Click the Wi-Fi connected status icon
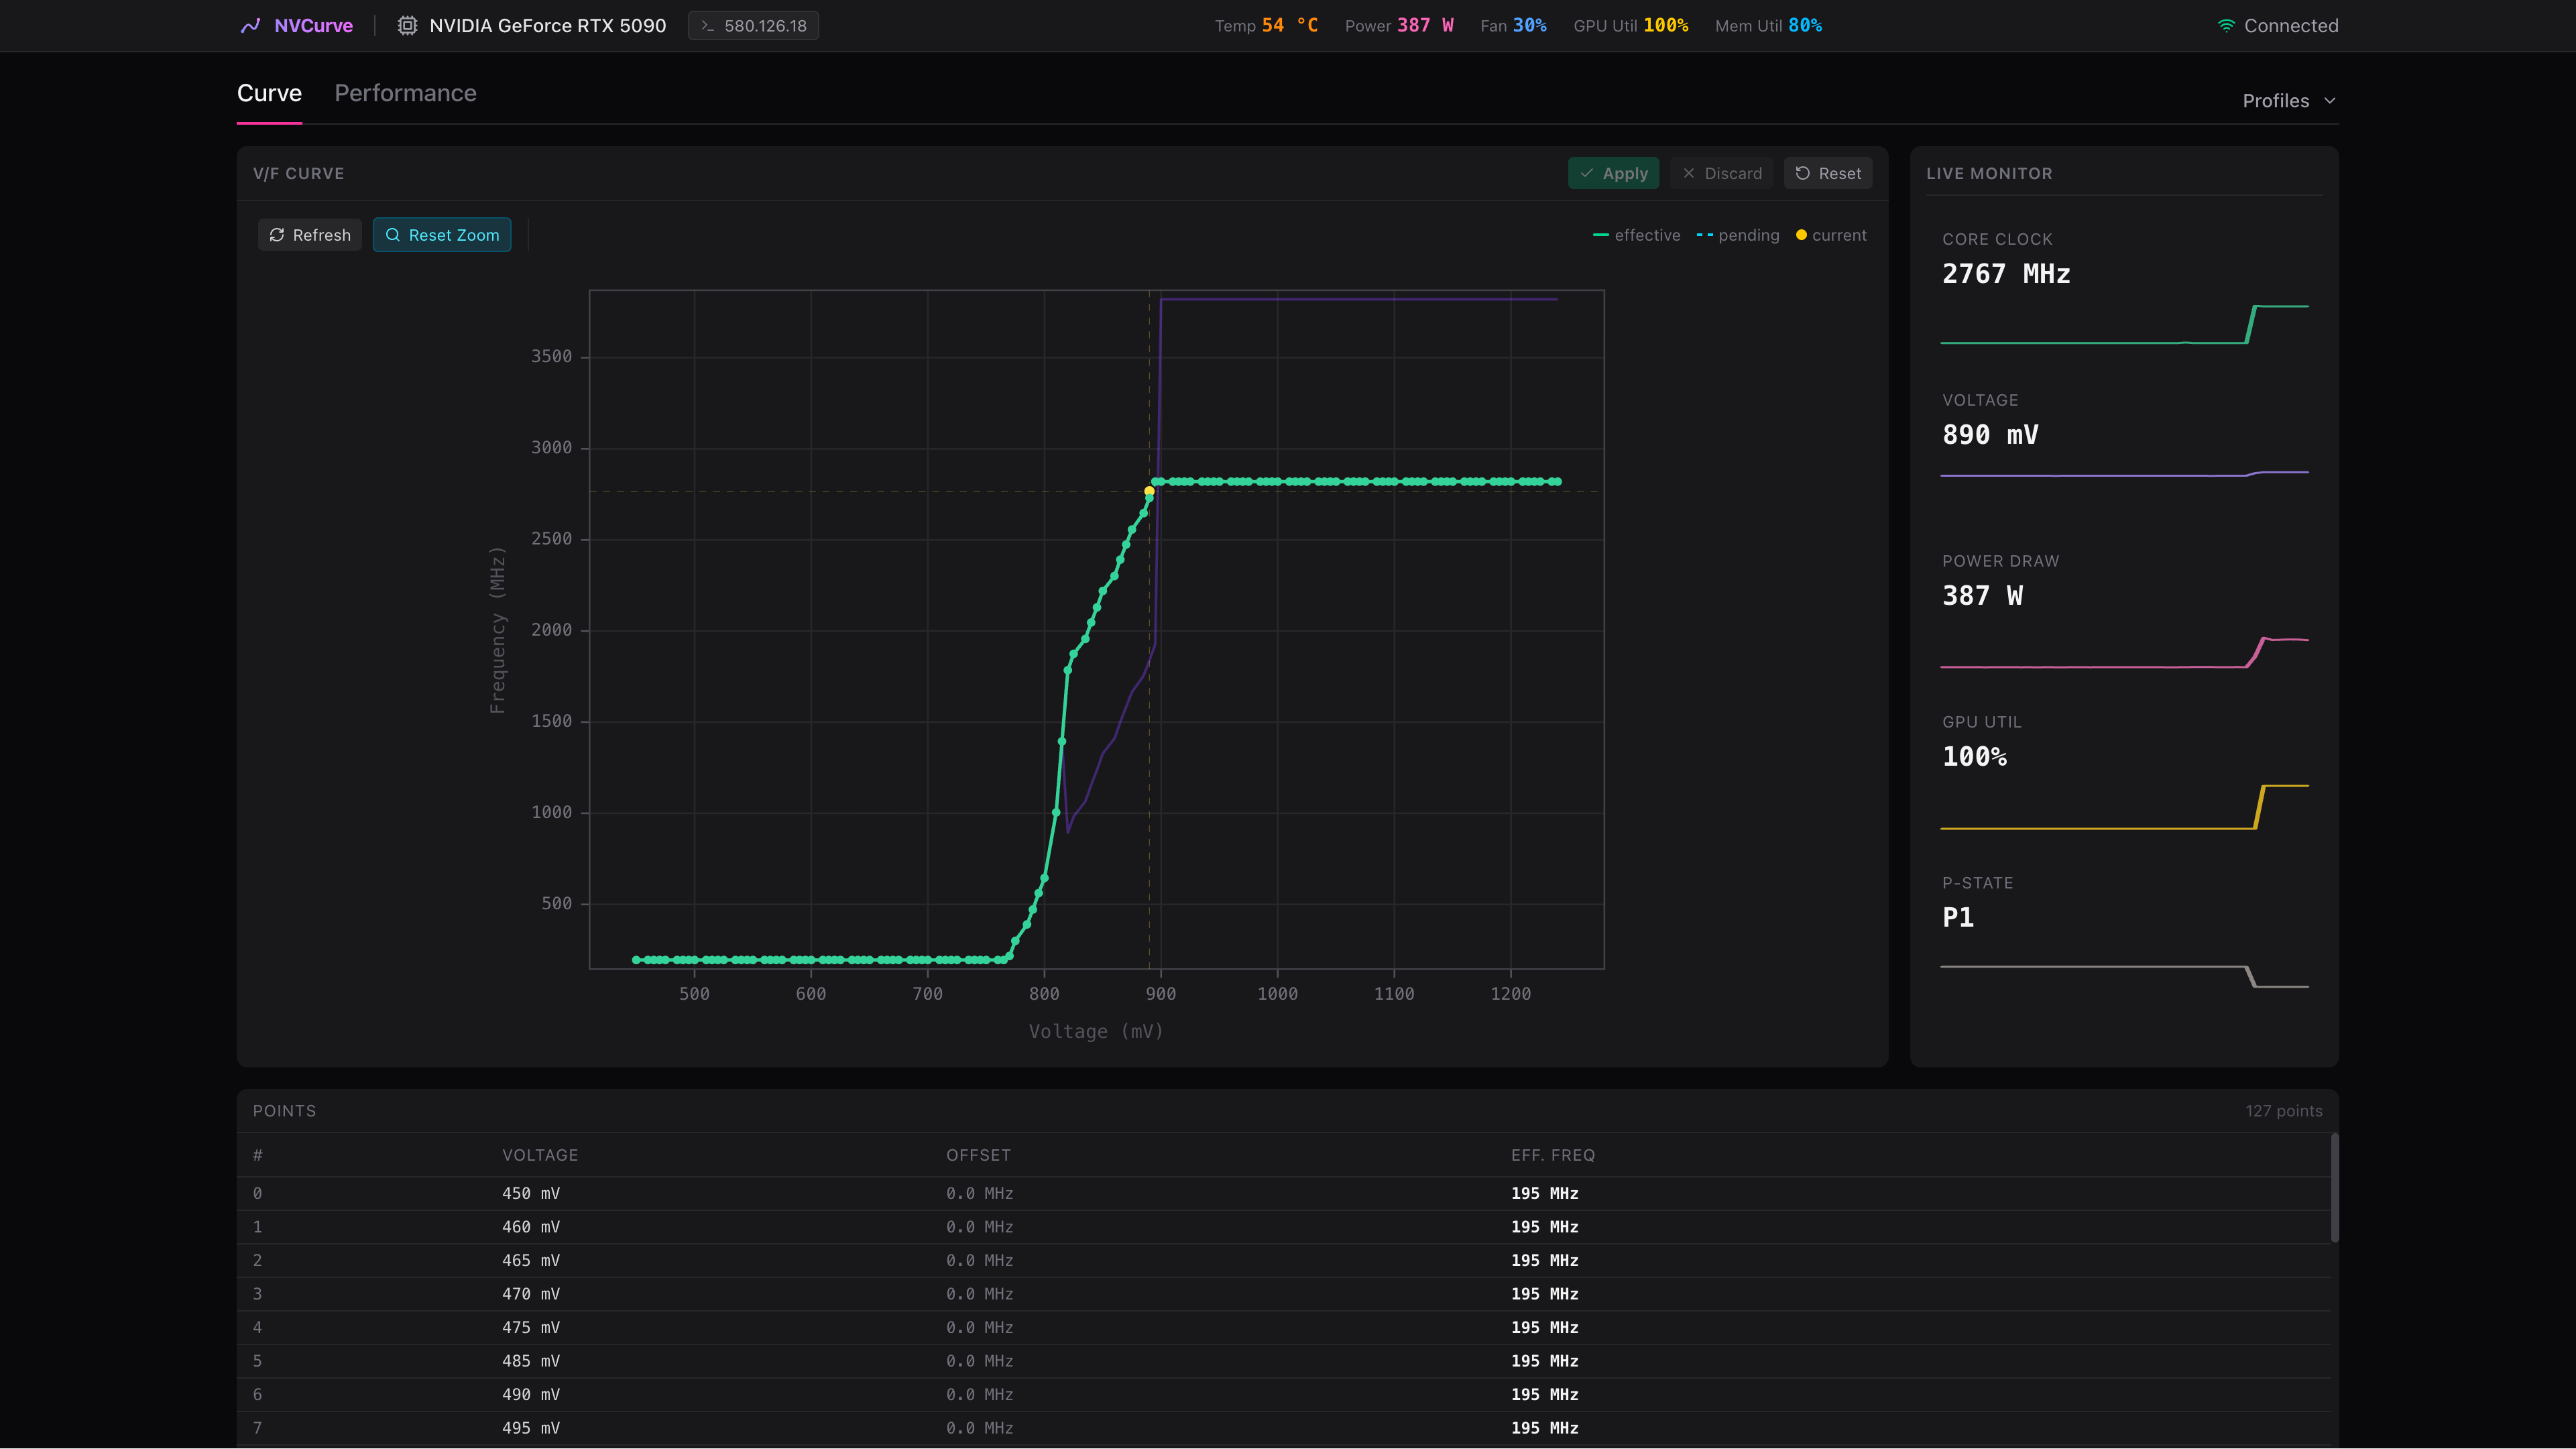This screenshot has width=2576, height=1449. point(2226,26)
